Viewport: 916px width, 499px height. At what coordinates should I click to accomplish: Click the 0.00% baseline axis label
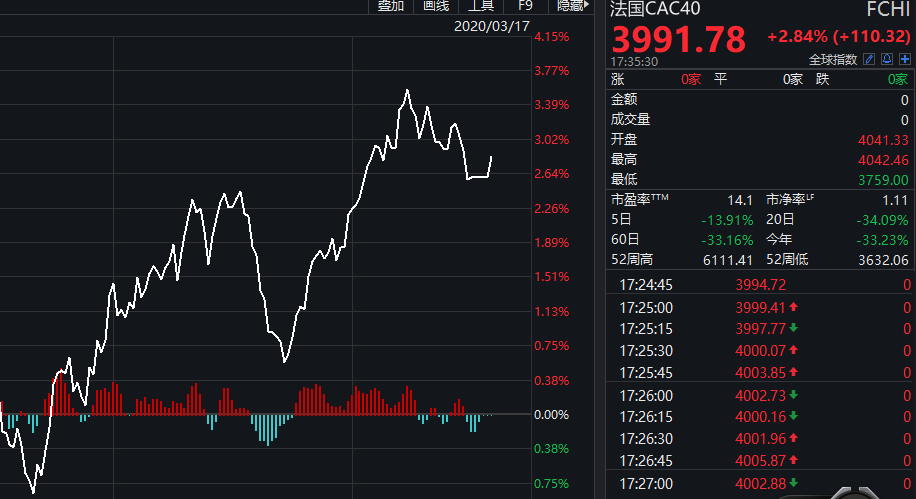coord(551,415)
